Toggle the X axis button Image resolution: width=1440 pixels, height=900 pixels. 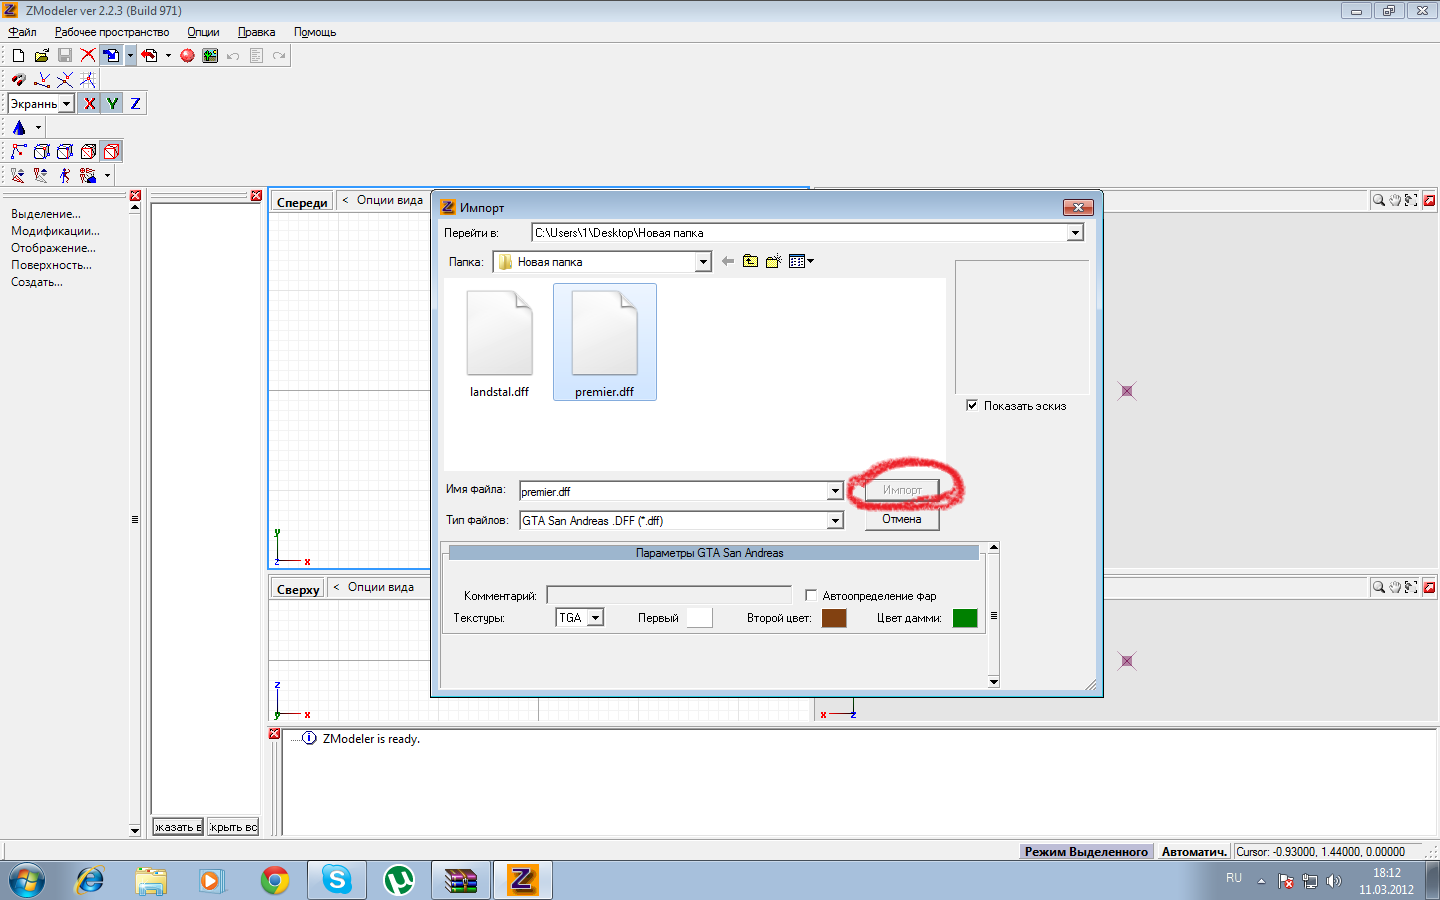(x=90, y=103)
